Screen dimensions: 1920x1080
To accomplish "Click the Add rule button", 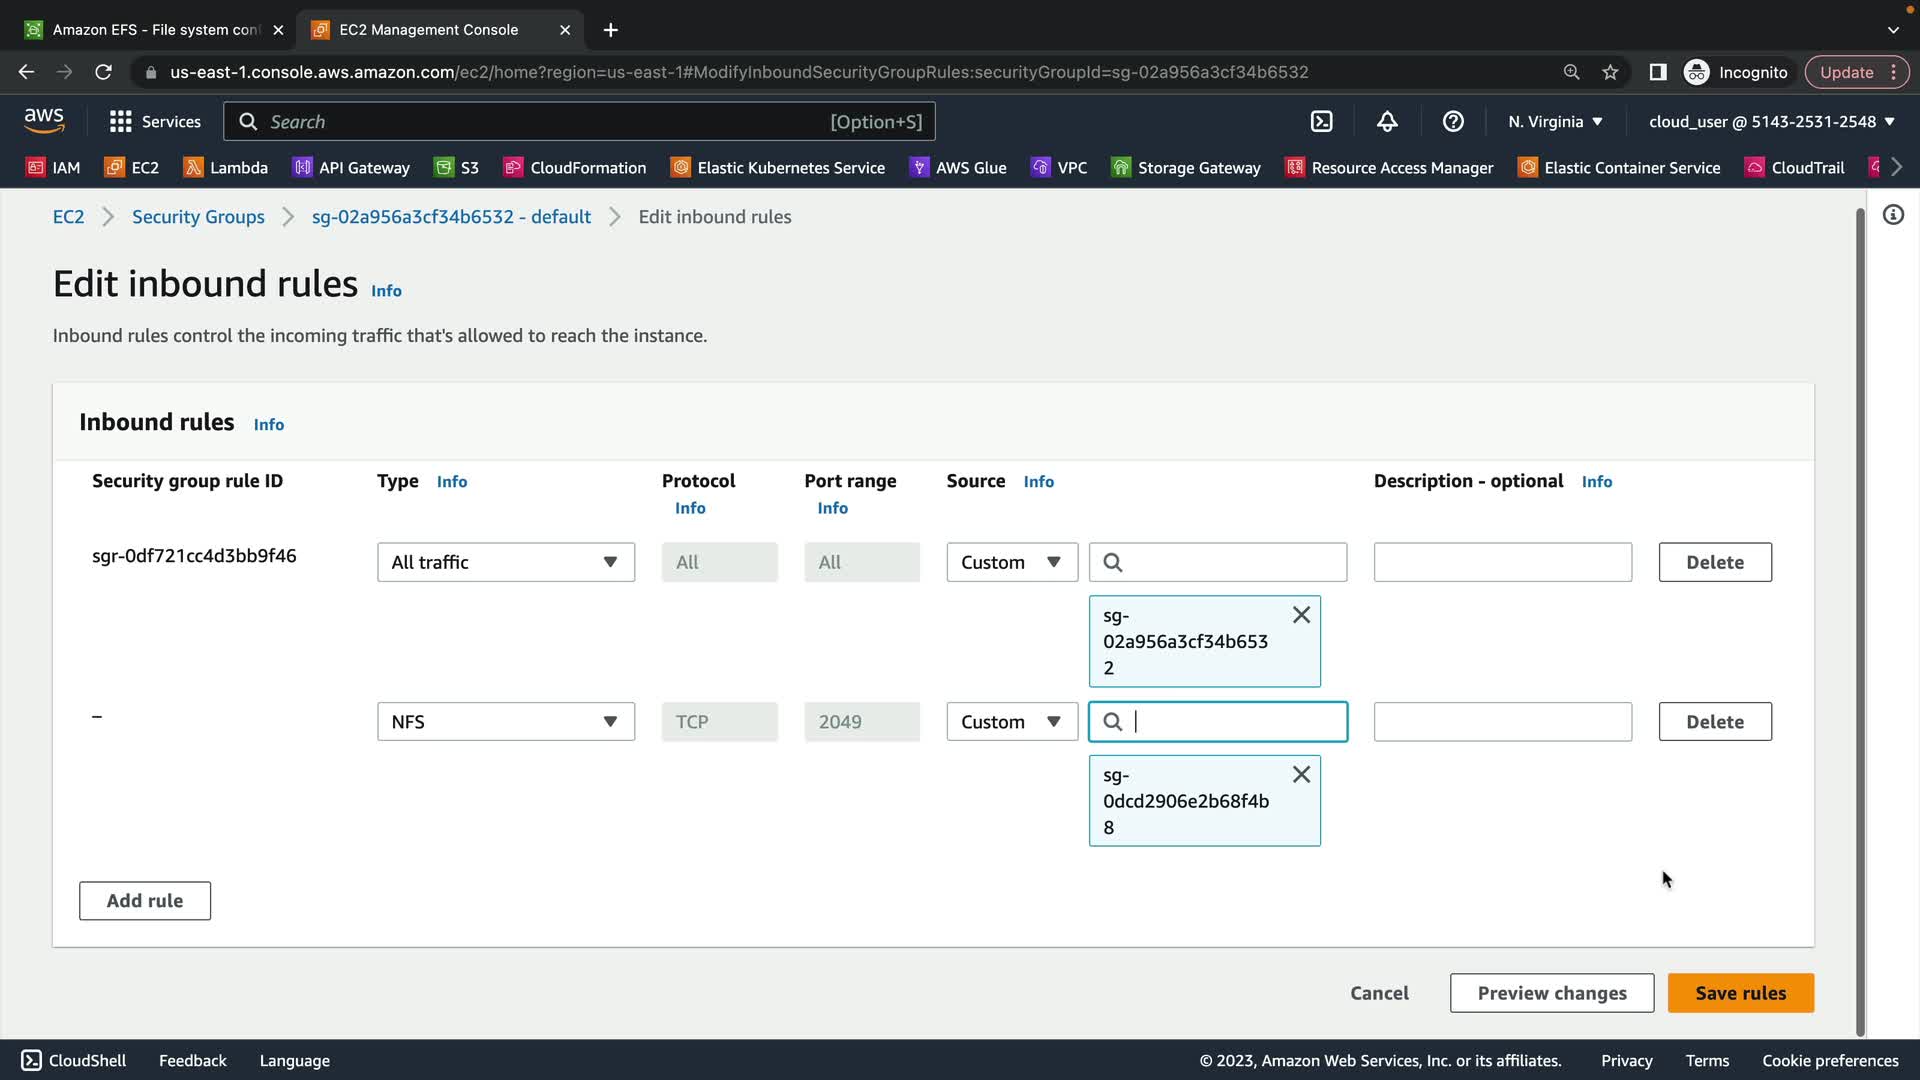I will [145, 901].
